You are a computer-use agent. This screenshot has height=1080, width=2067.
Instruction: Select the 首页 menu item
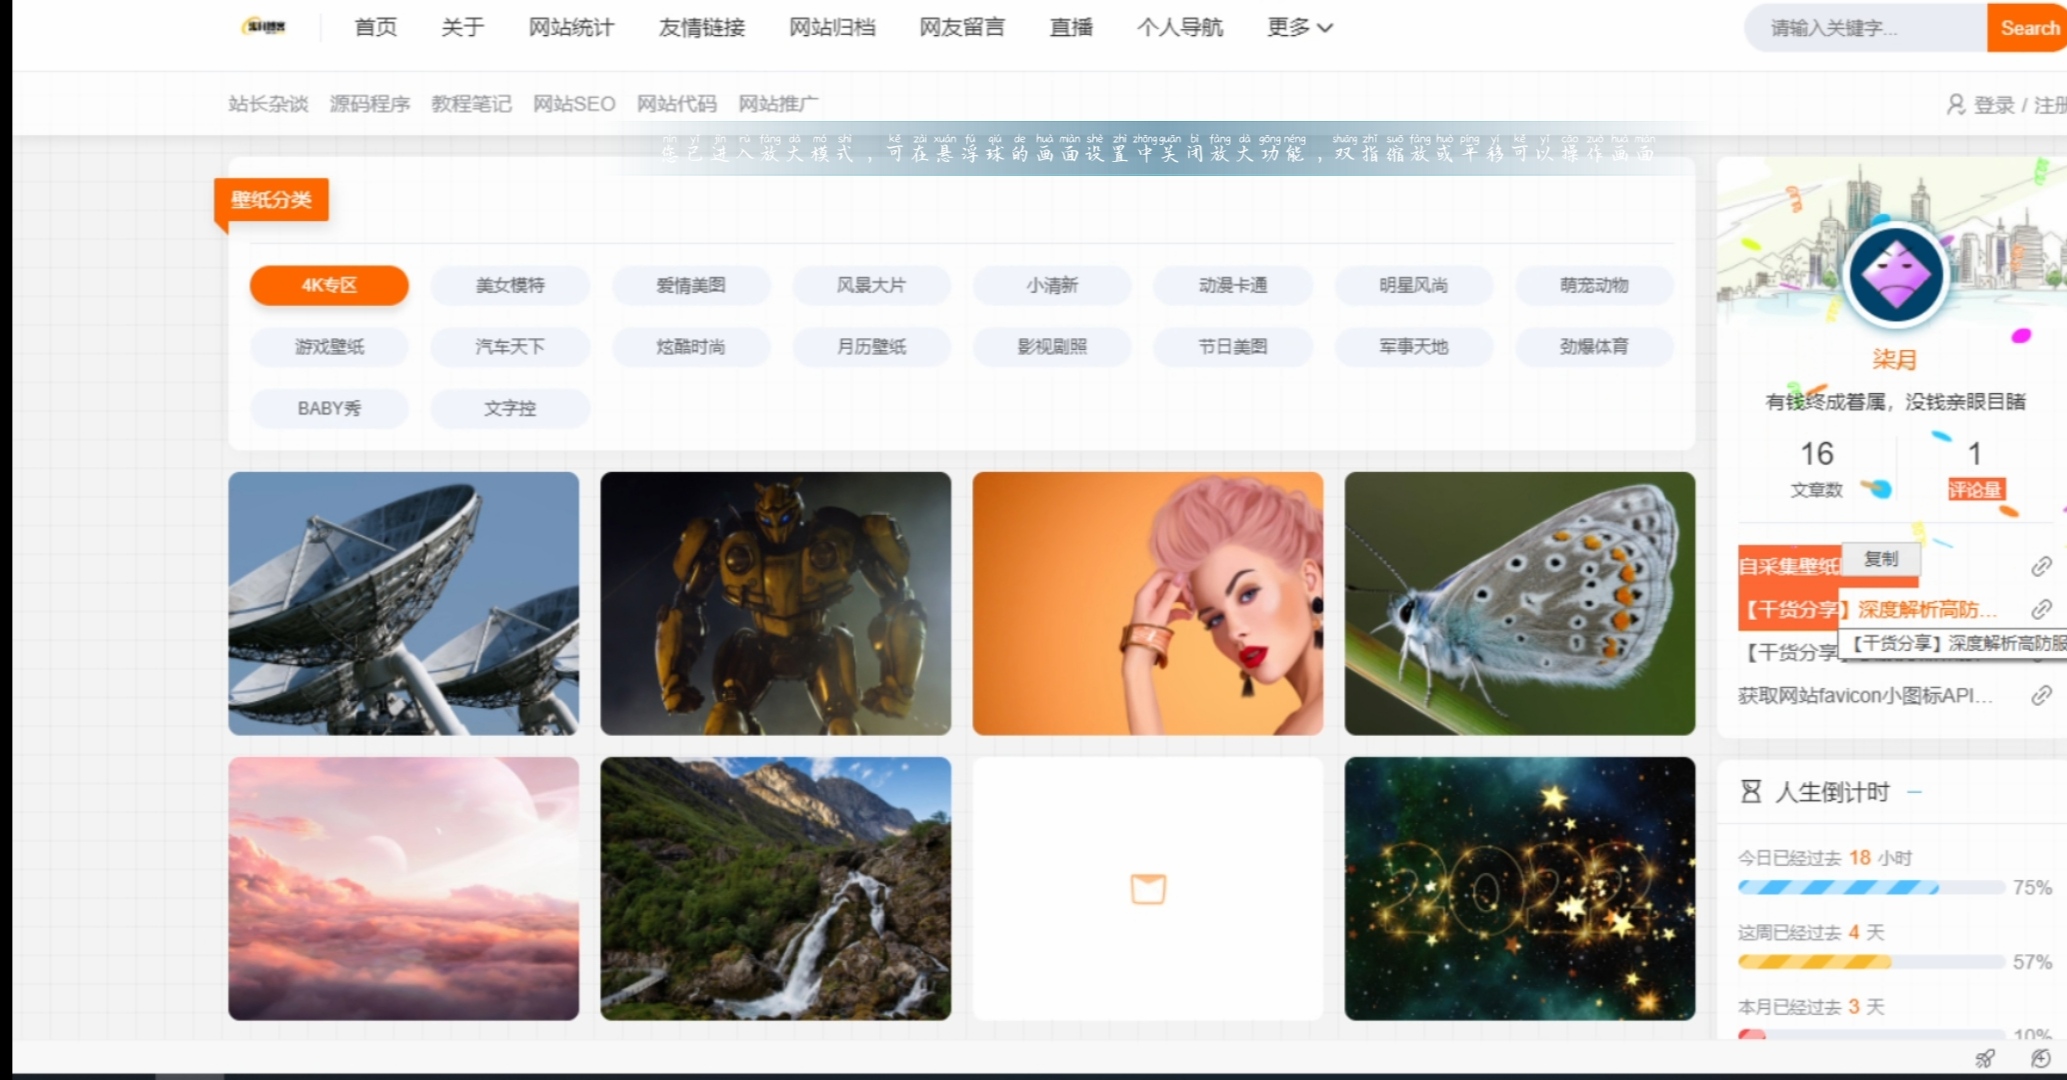(370, 26)
